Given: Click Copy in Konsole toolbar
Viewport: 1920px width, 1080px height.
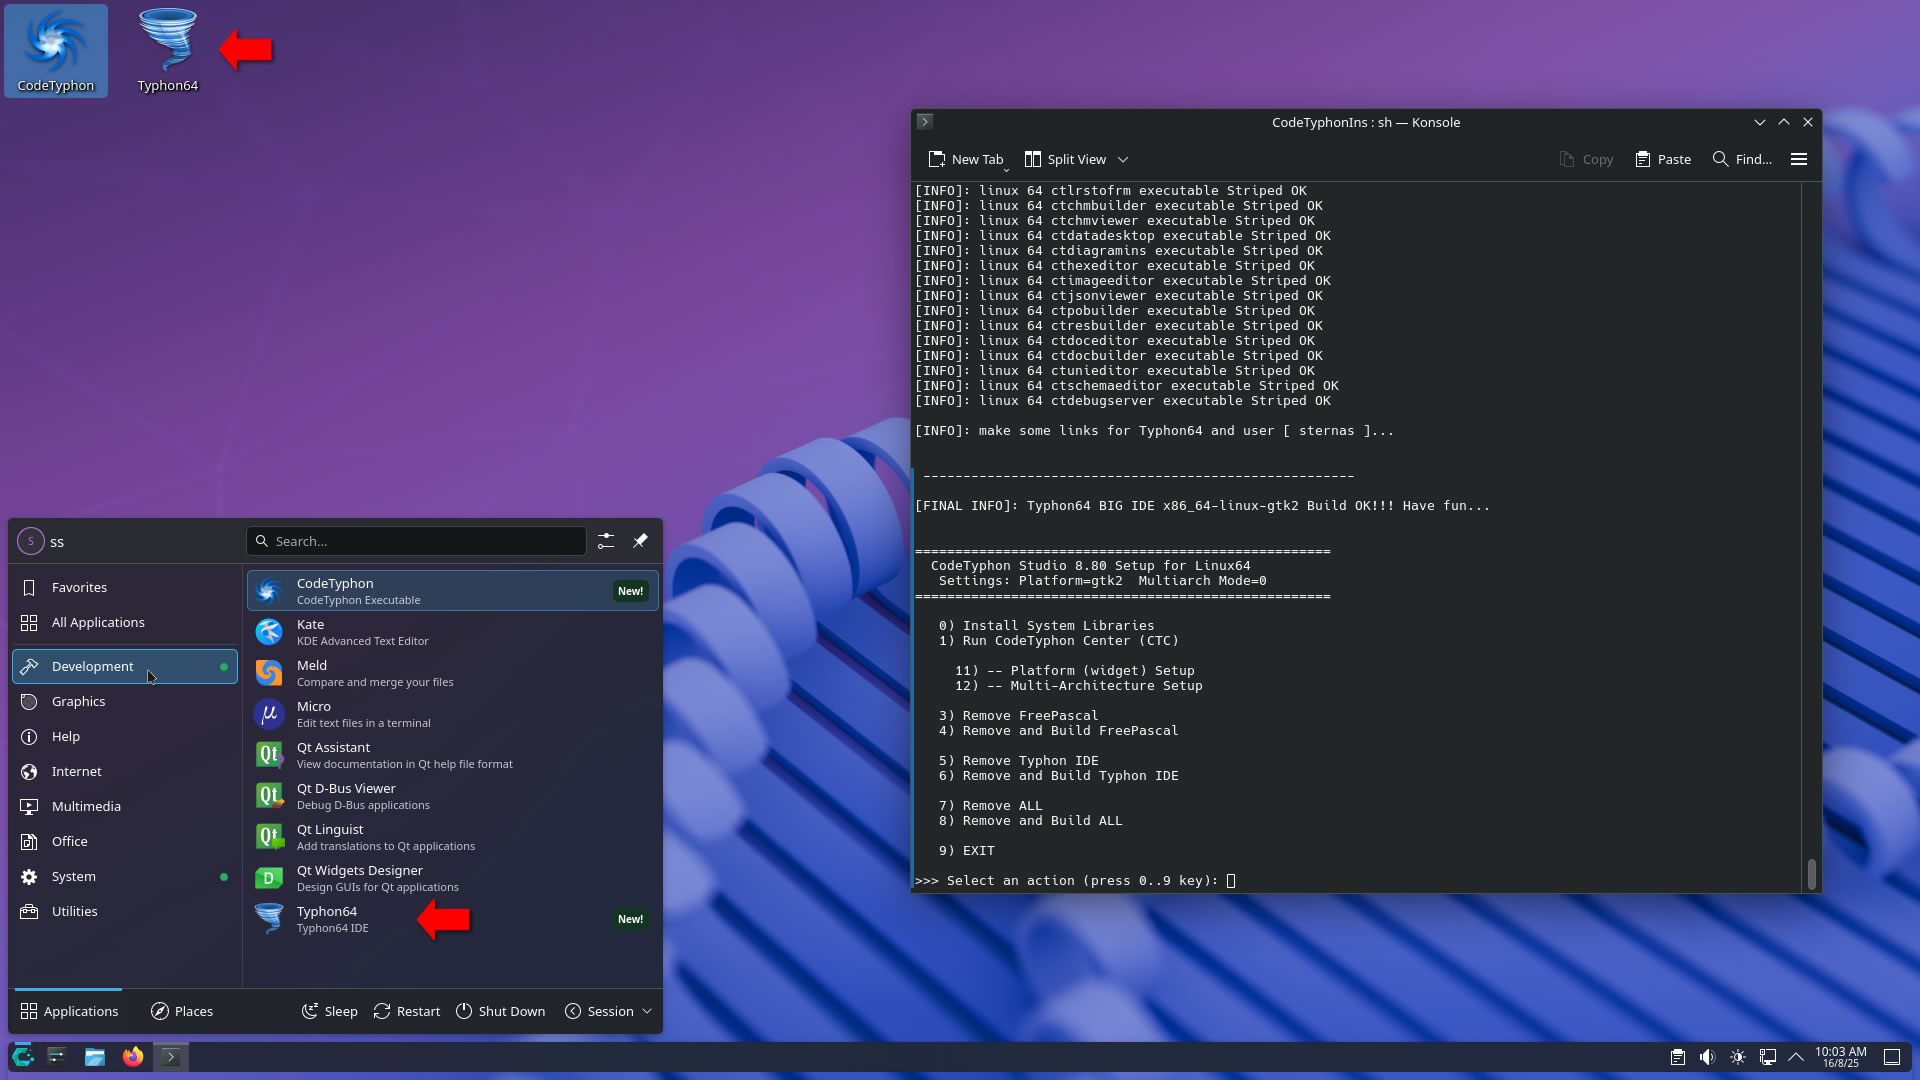Looking at the screenshot, I should point(1586,159).
